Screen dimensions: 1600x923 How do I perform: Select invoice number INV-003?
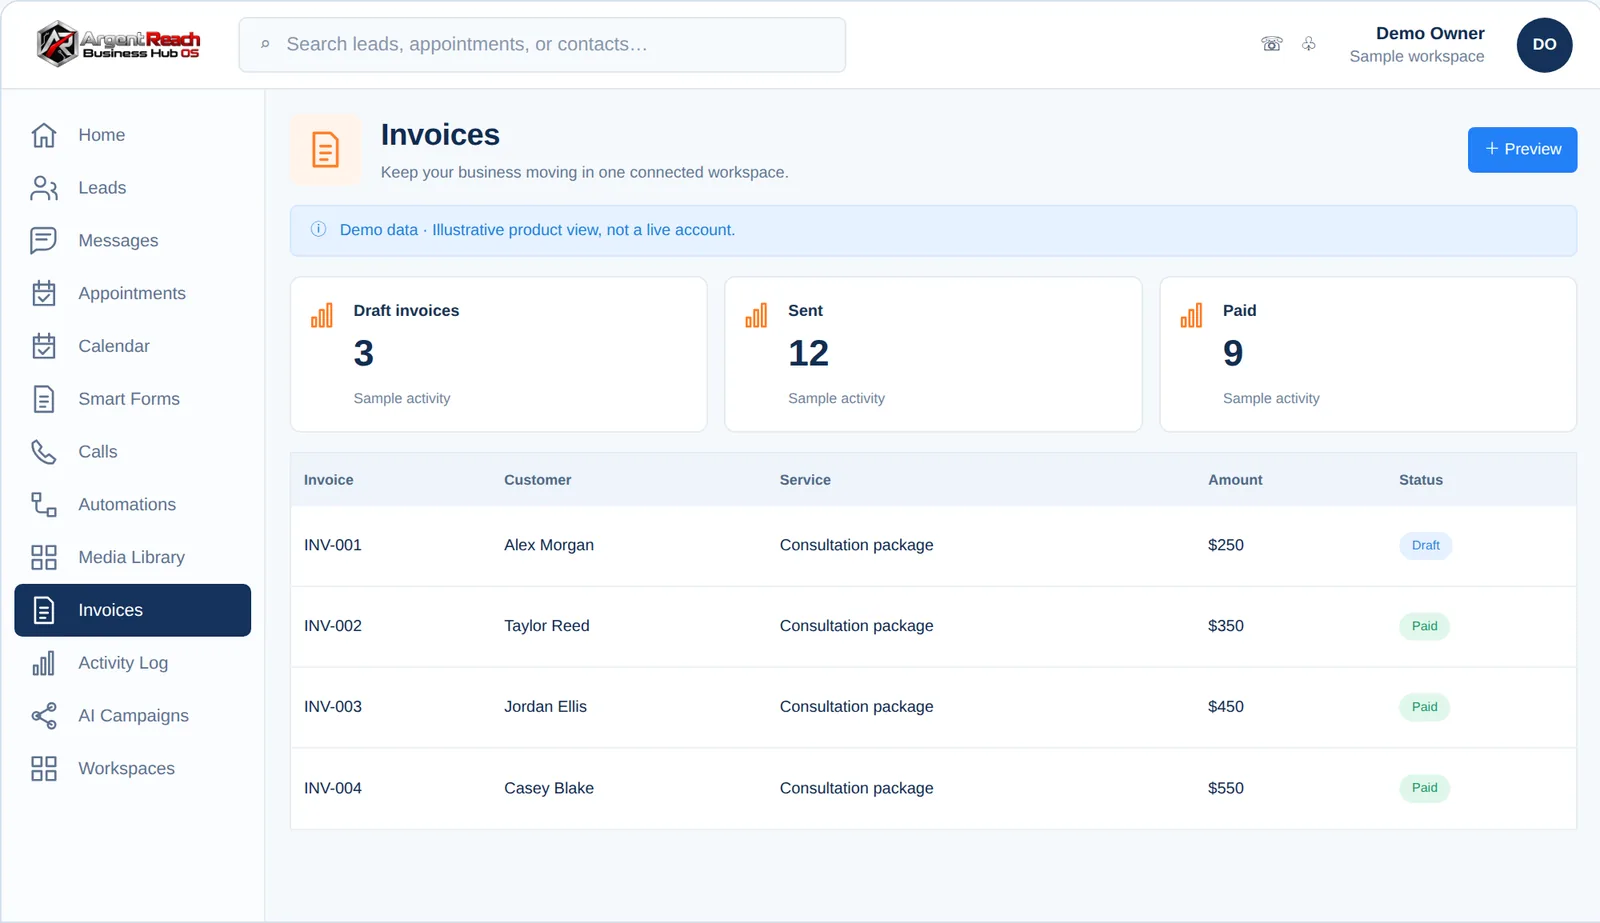pyautogui.click(x=333, y=707)
